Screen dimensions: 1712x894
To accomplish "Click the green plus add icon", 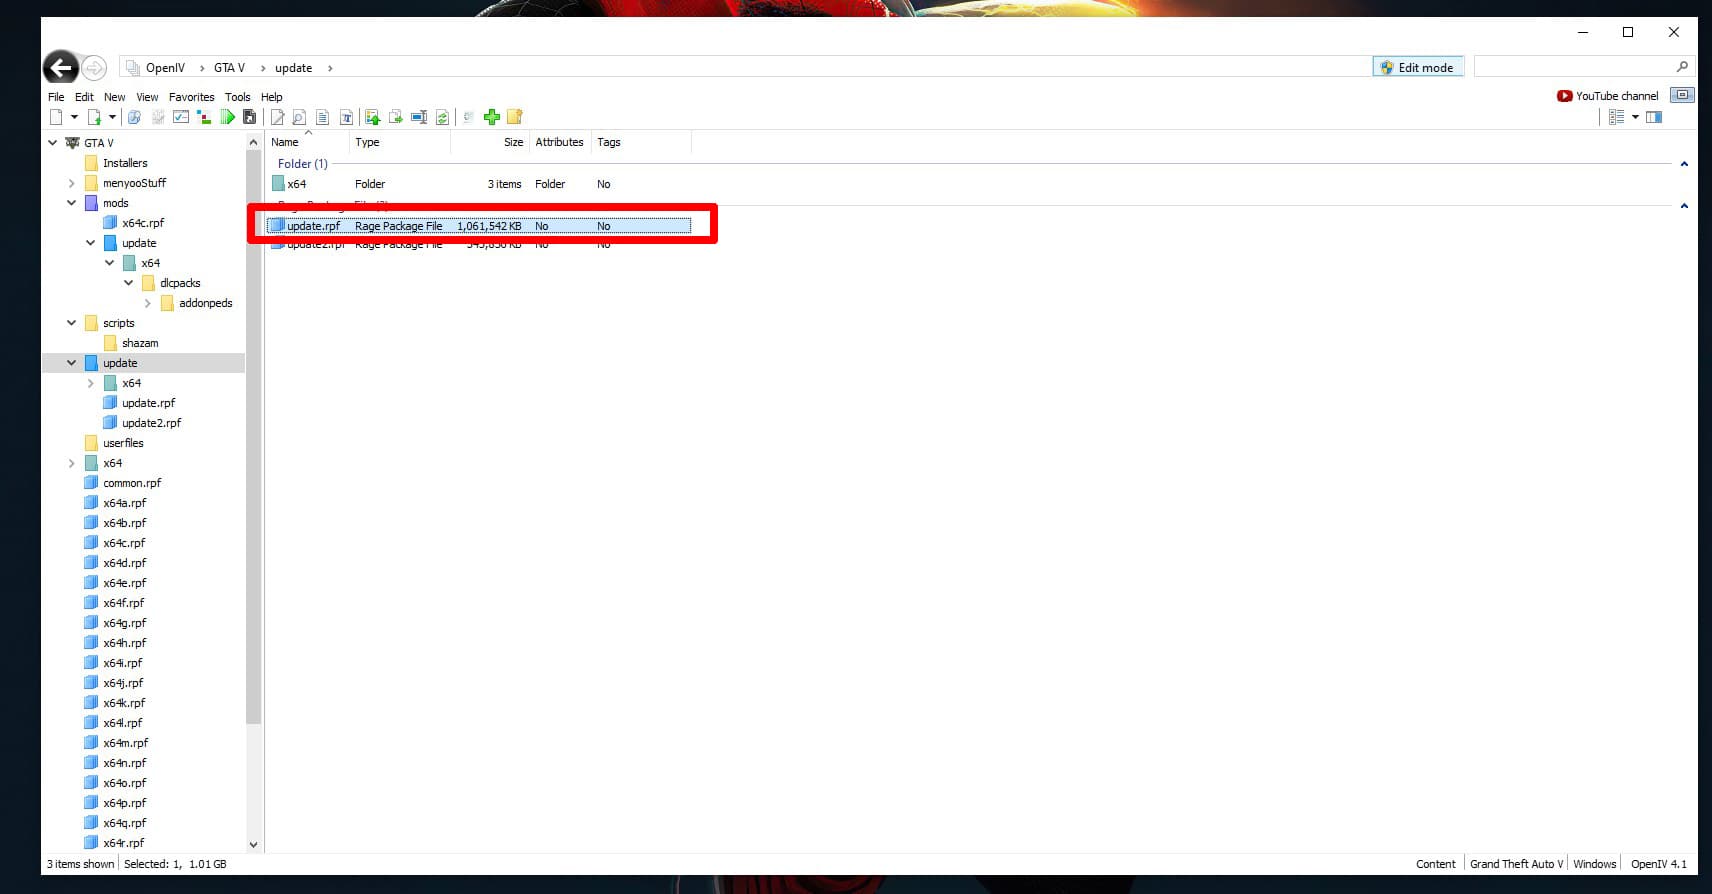I will [x=491, y=117].
